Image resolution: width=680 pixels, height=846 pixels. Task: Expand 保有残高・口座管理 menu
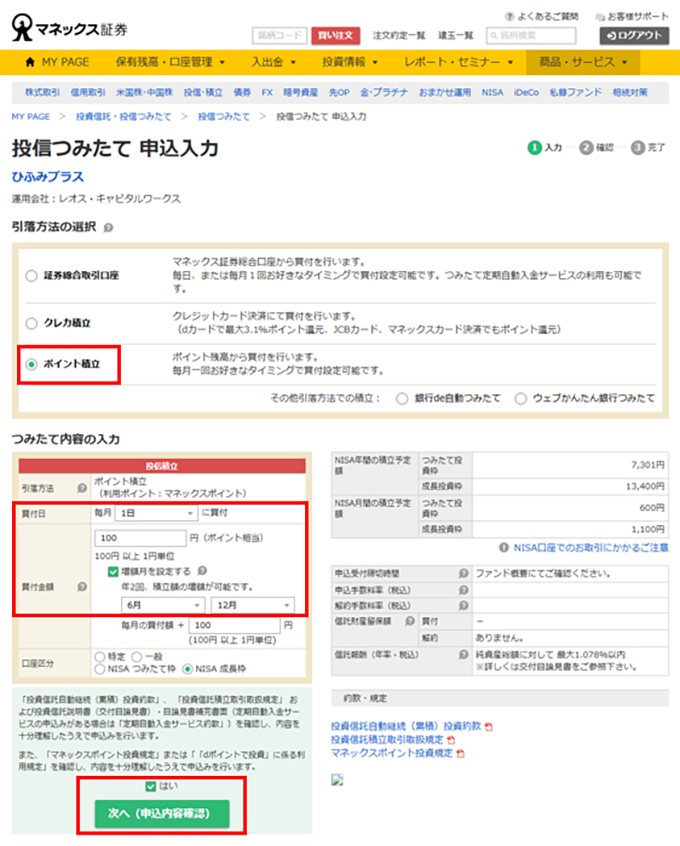tap(170, 62)
